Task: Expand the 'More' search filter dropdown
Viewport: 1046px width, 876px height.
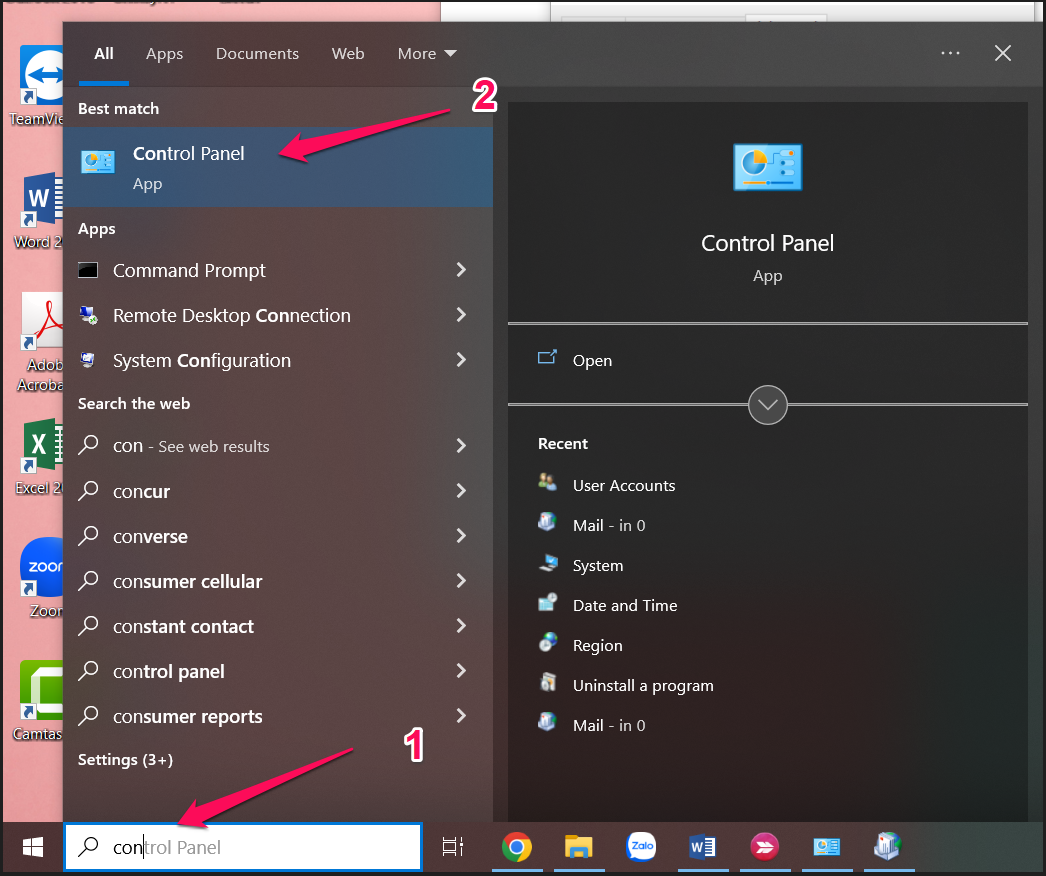Action: 427,54
